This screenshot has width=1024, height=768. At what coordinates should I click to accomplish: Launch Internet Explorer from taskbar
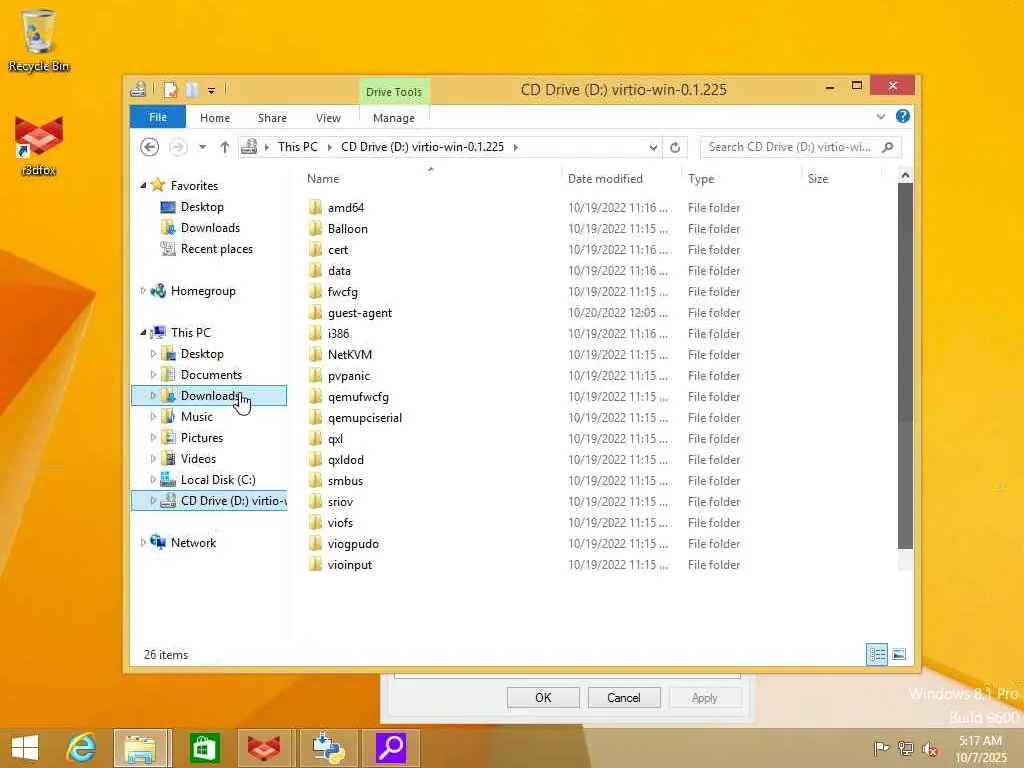(x=81, y=748)
